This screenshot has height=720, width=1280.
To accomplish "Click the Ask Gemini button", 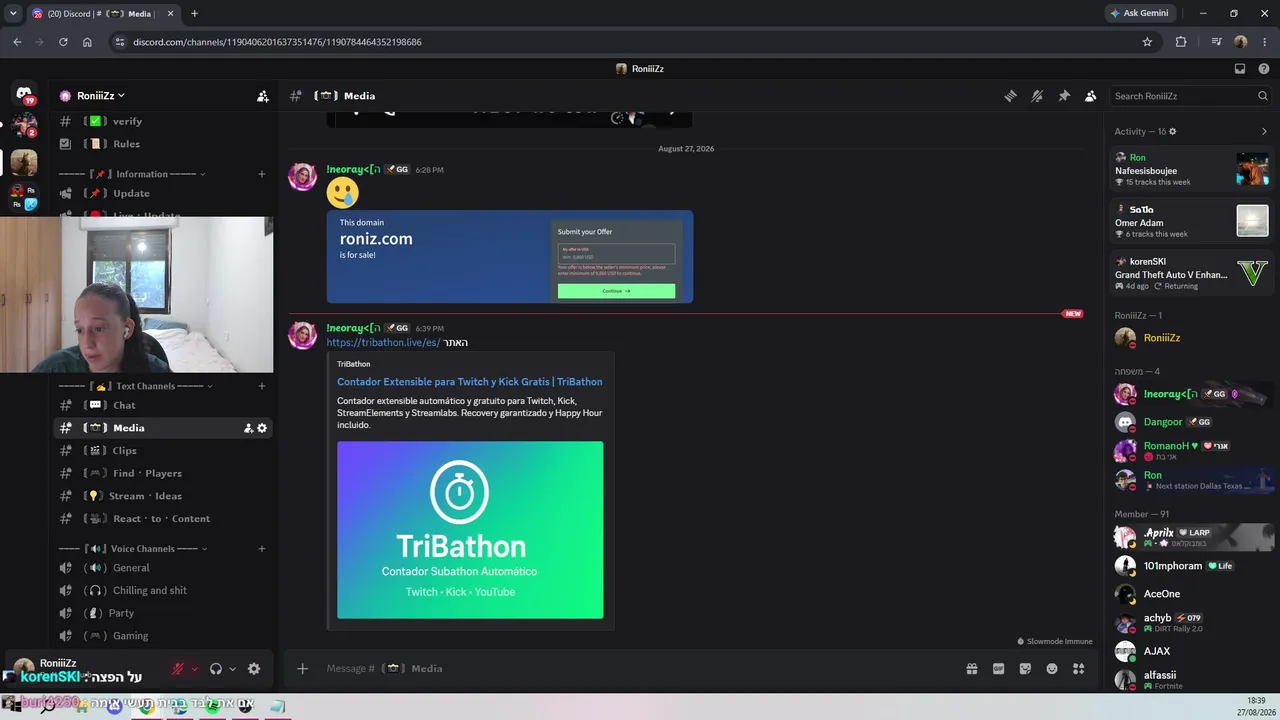I will click(x=1139, y=14).
